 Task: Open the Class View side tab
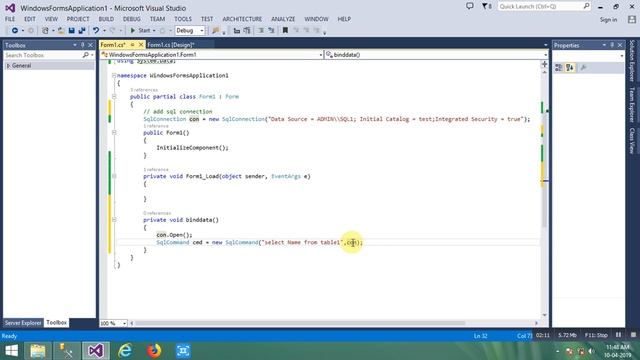(x=632, y=141)
